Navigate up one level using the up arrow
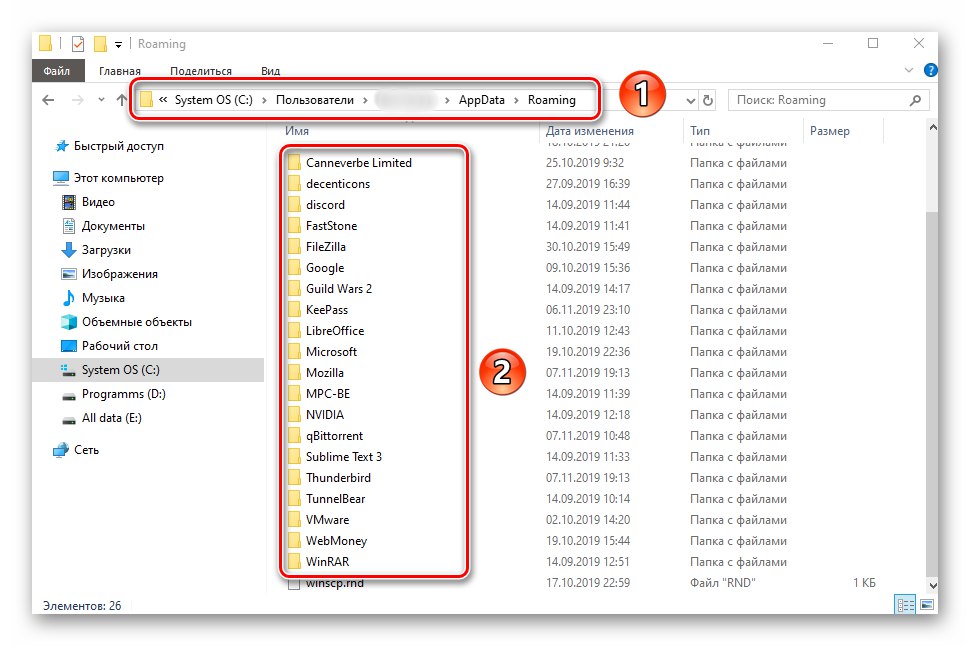 click(x=124, y=99)
